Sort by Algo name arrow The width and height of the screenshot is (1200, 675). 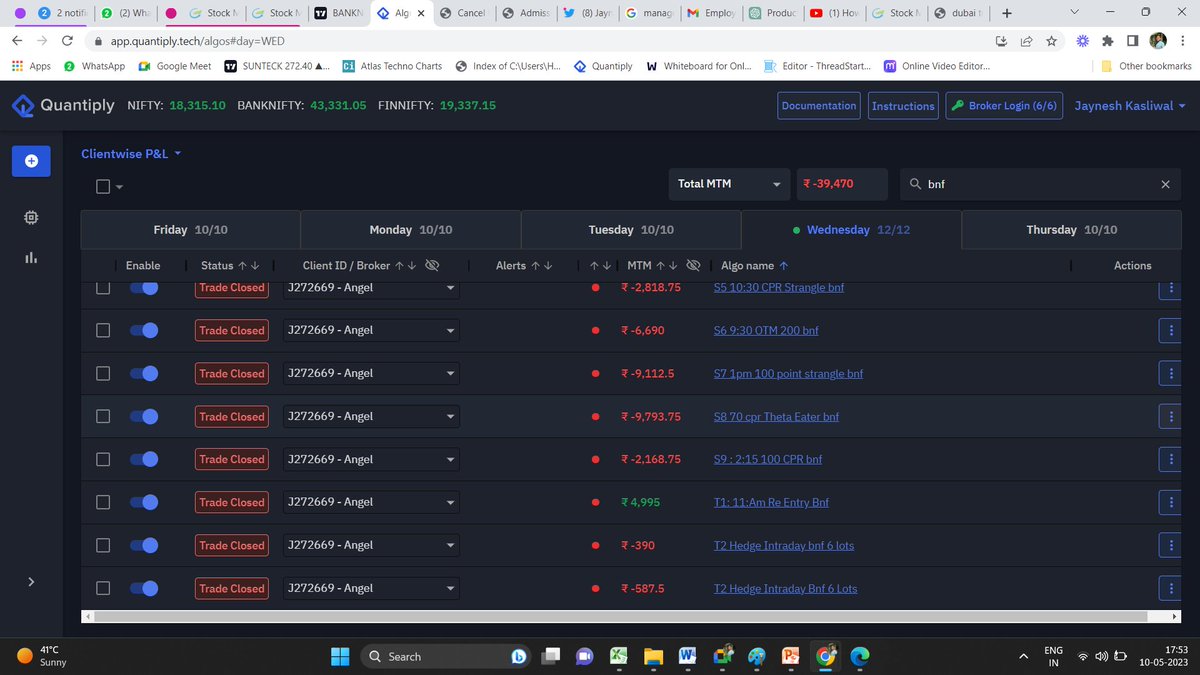point(783,266)
